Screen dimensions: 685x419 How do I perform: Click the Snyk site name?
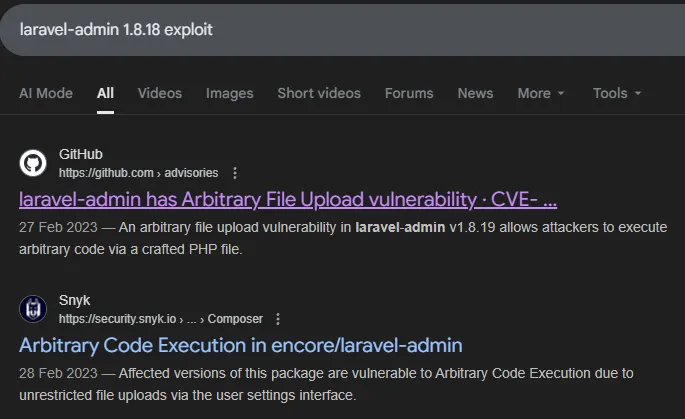click(x=75, y=301)
